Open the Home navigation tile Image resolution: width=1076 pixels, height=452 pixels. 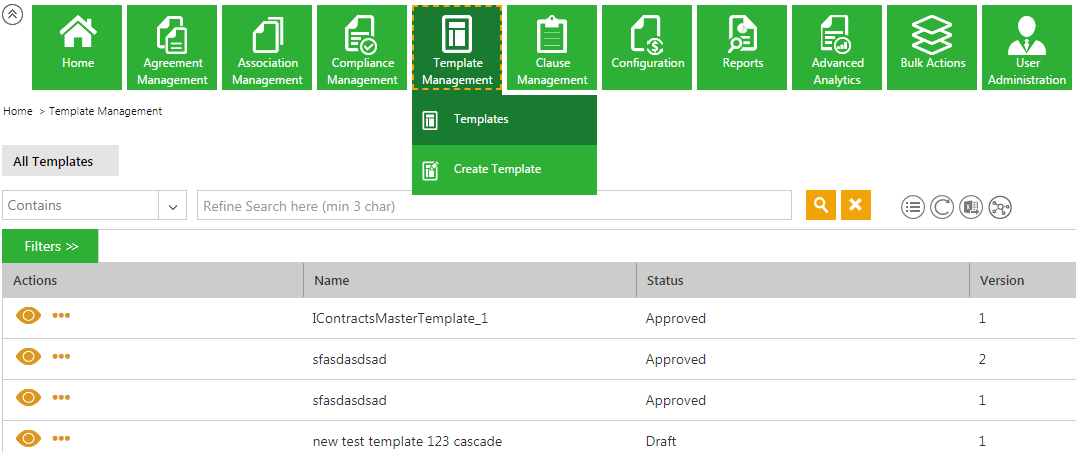click(78, 47)
